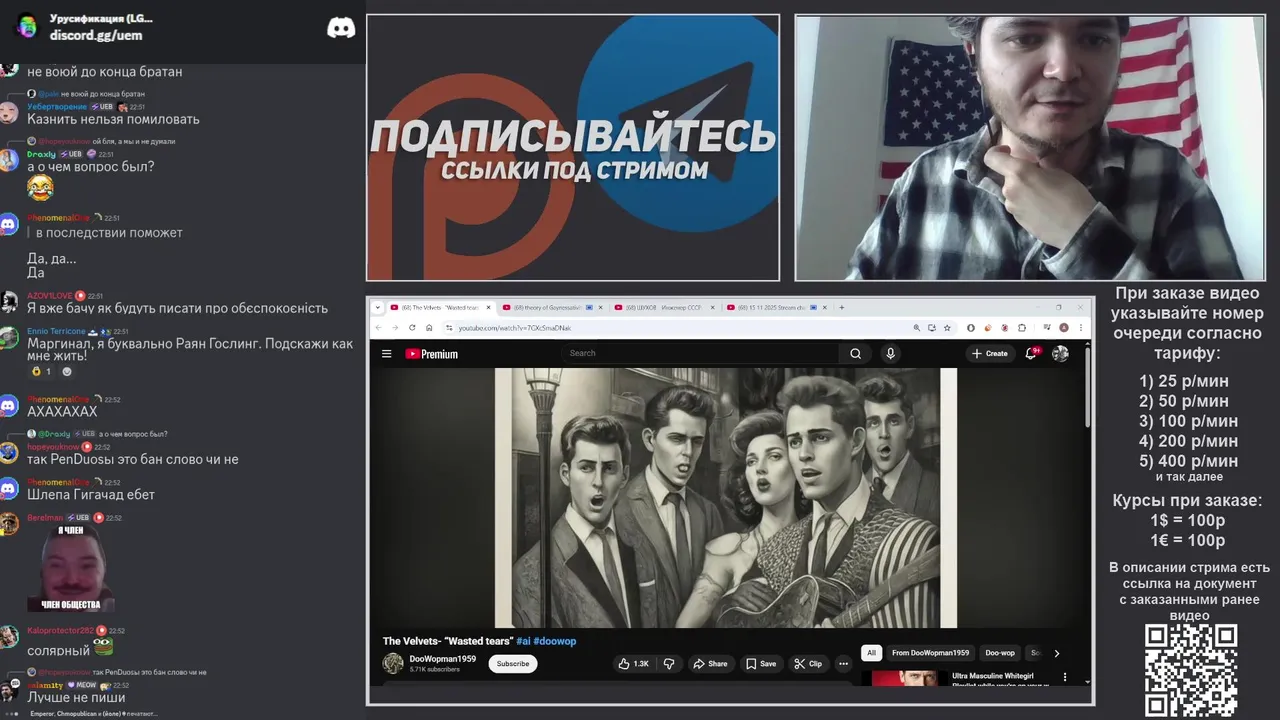1280x720 pixels.
Task: Switch to the '15 11 2025 Stream' tab
Action: pyautogui.click(x=775, y=307)
